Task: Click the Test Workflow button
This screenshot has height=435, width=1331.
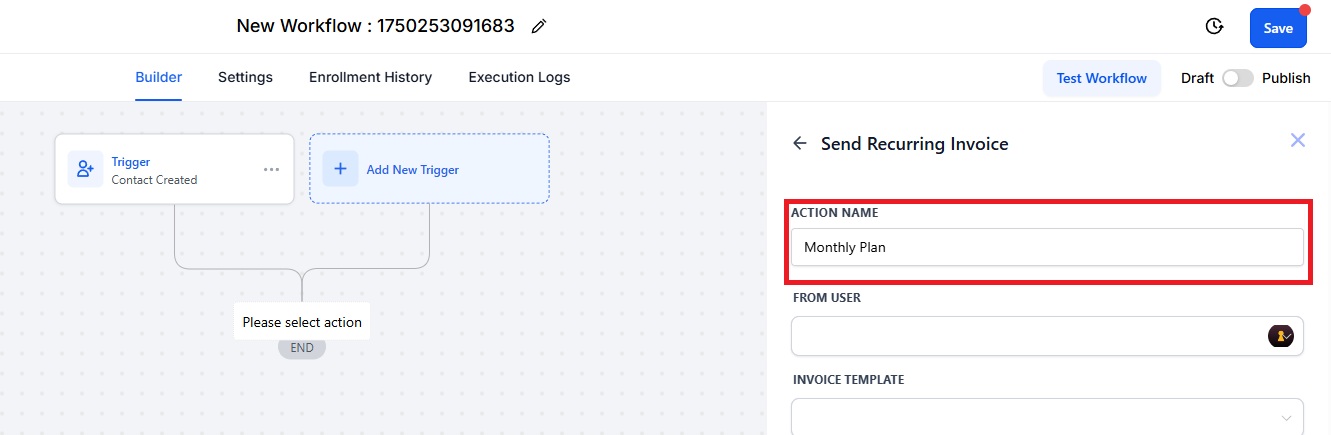Action: [x=1102, y=78]
